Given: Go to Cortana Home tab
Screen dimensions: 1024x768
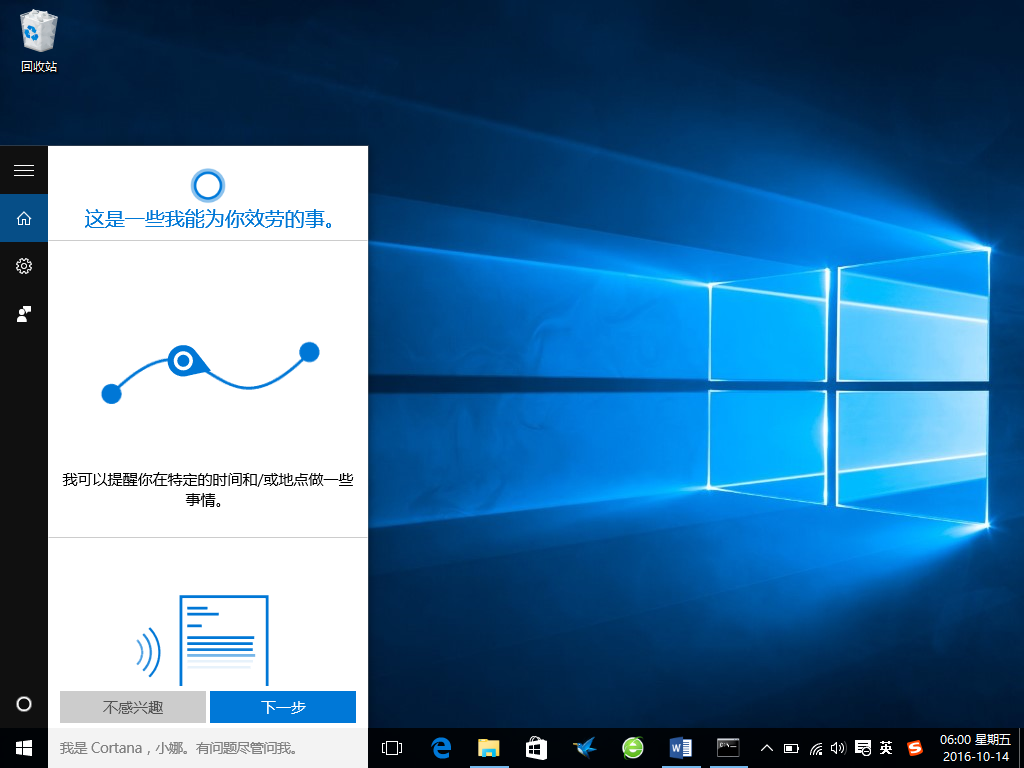Looking at the screenshot, I should [24, 218].
